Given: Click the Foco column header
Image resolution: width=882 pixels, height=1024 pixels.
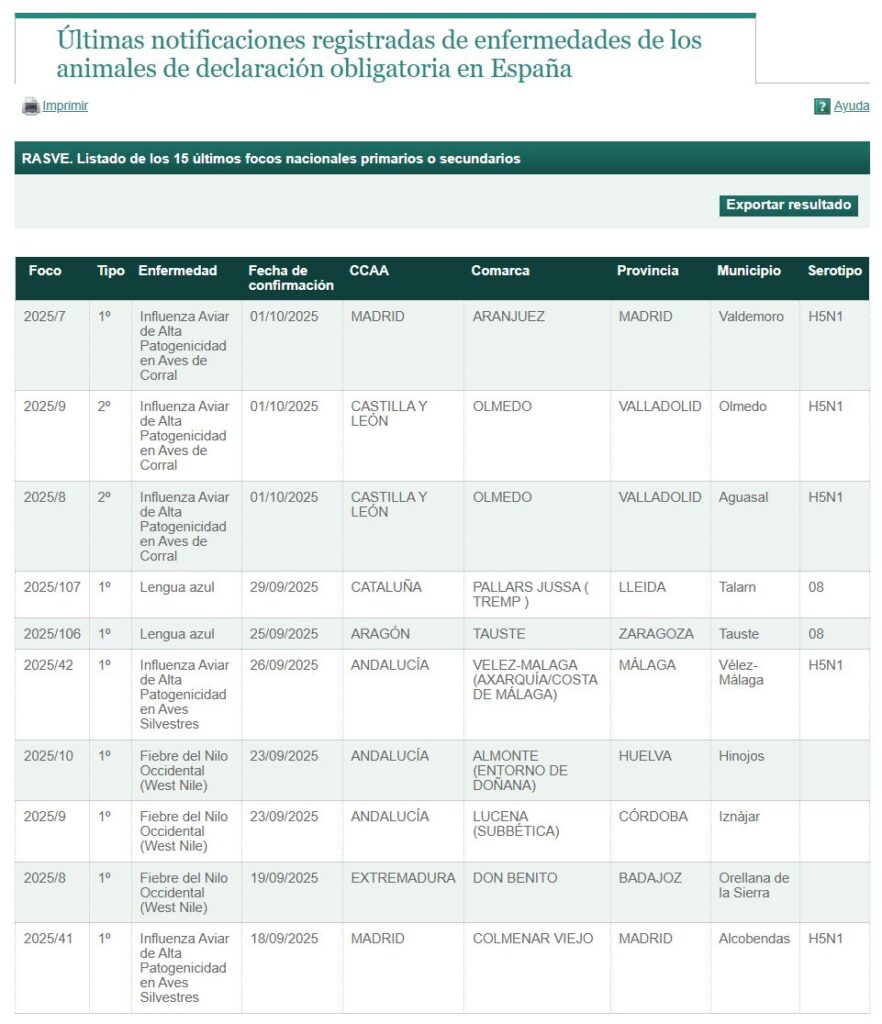Looking at the screenshot, I should (x=45, y=271).
